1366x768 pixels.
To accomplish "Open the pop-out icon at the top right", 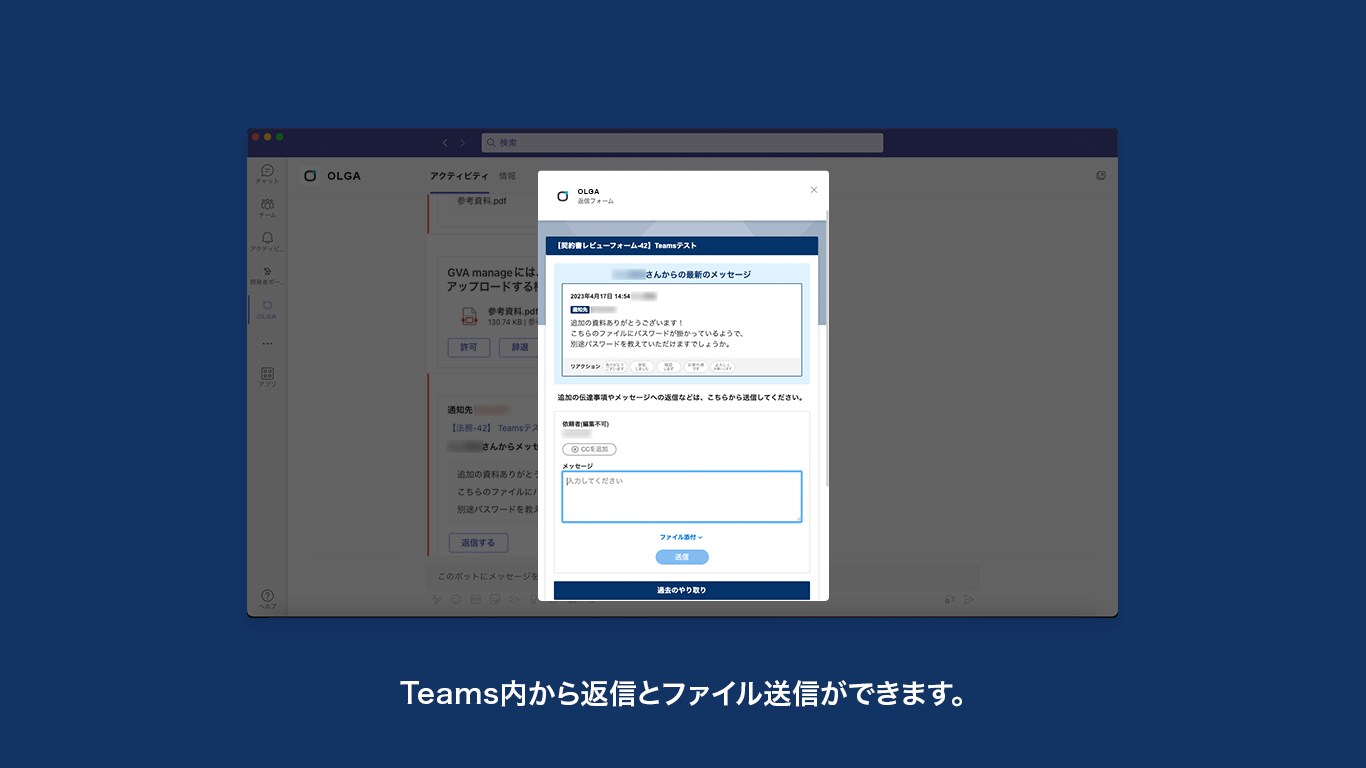I will 1101,176.
